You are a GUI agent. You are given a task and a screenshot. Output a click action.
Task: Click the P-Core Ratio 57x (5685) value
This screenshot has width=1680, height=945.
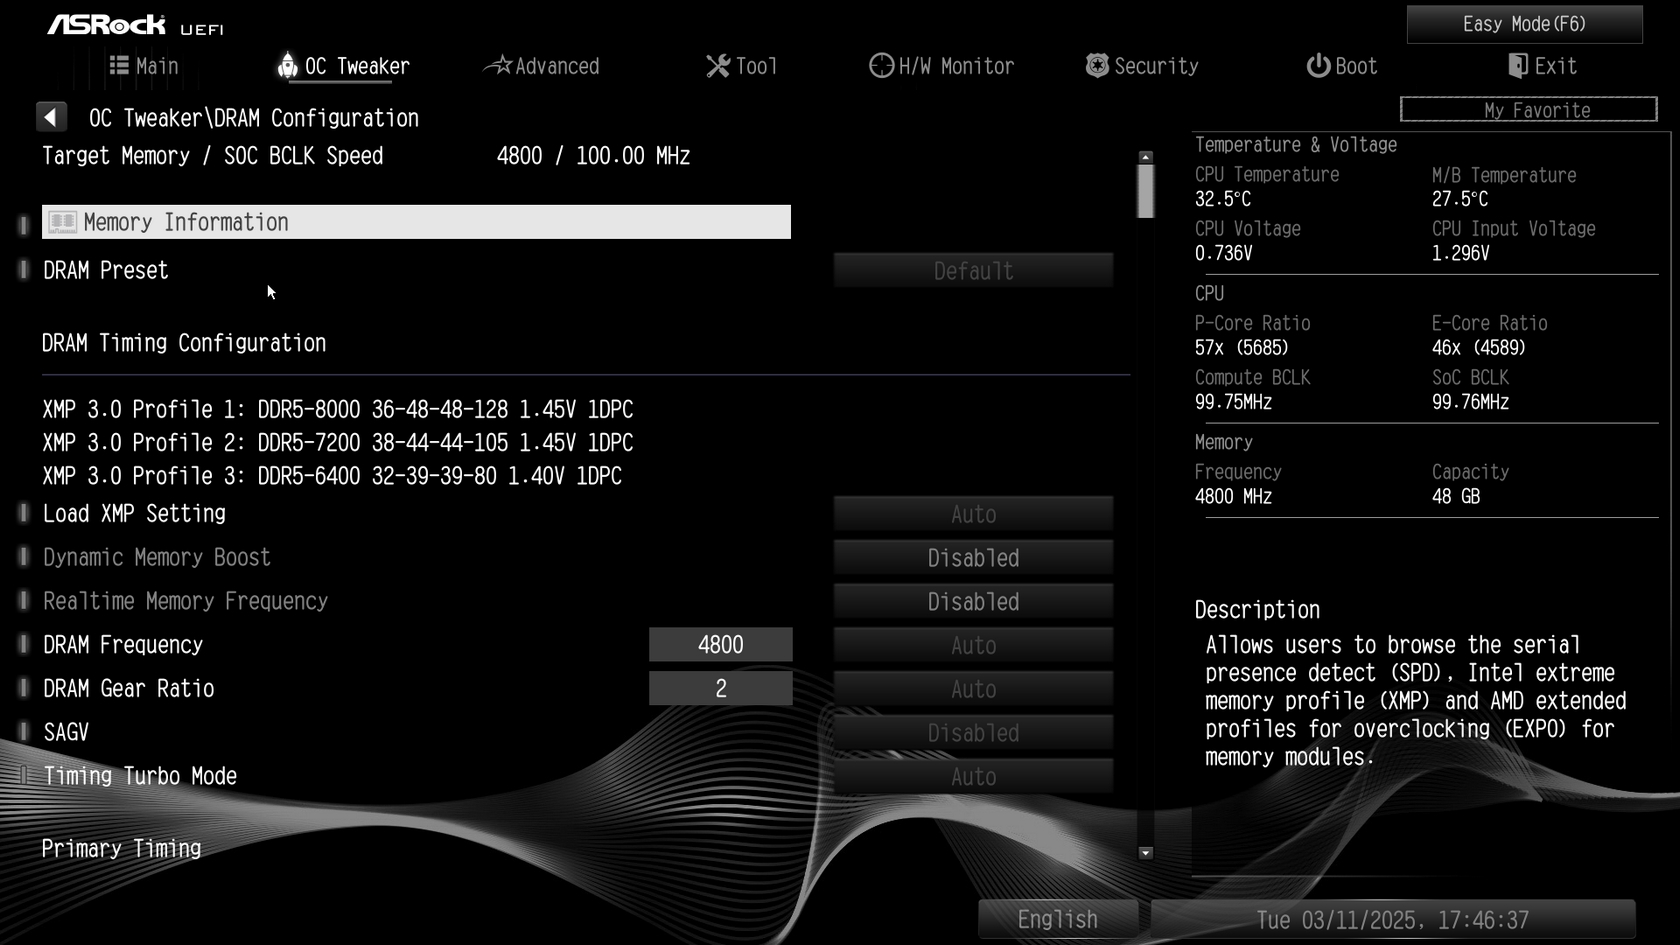pyautogui.click(x=1242, y=348)
